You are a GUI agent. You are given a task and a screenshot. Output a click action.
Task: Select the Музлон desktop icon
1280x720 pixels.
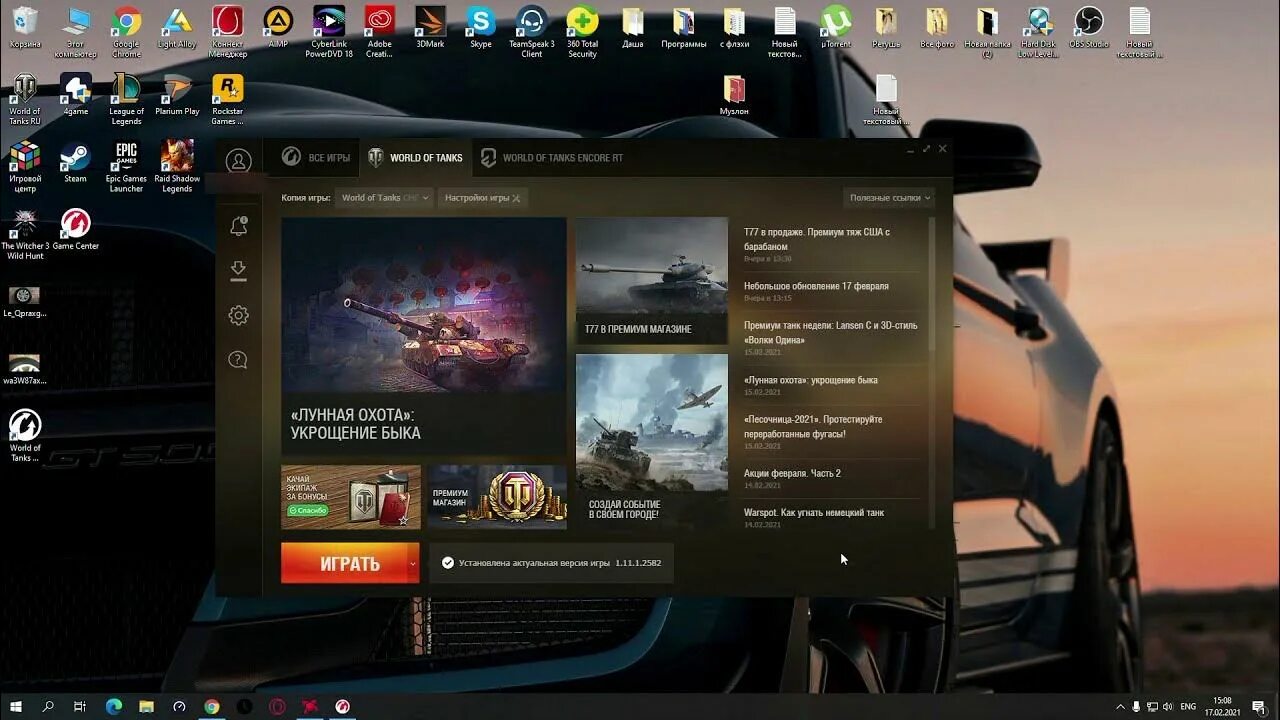735,95
